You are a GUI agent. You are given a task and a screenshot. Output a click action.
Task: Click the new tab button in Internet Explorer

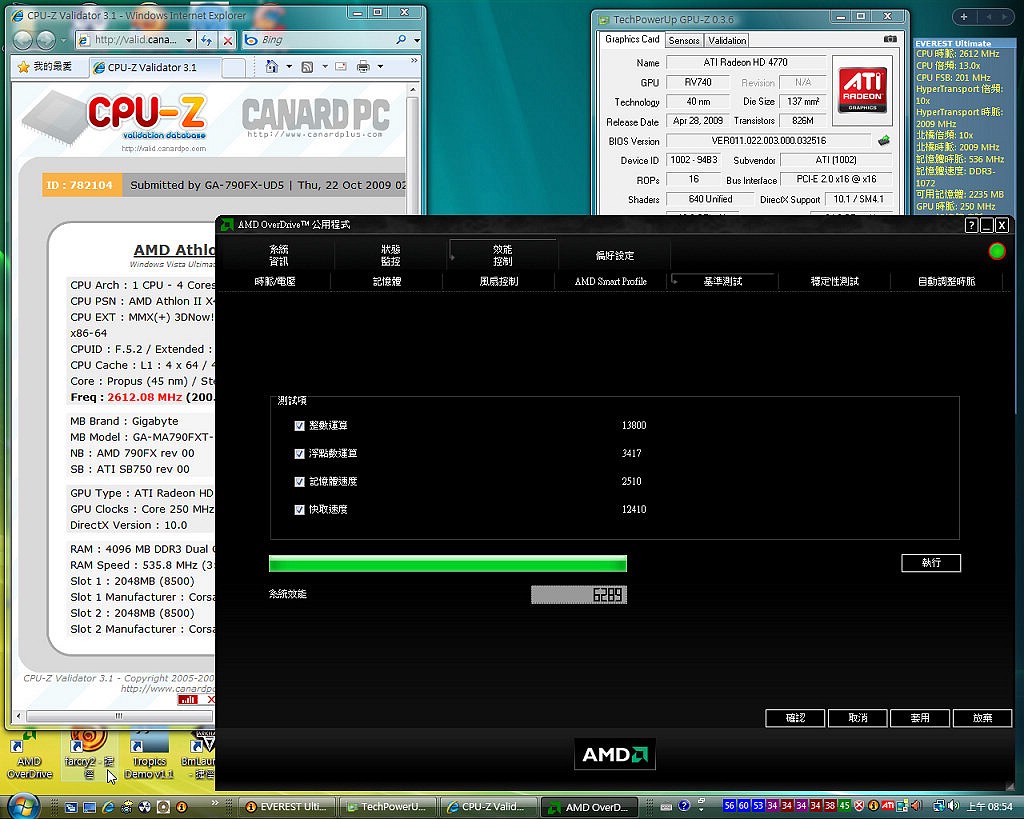tap(234, 67)
